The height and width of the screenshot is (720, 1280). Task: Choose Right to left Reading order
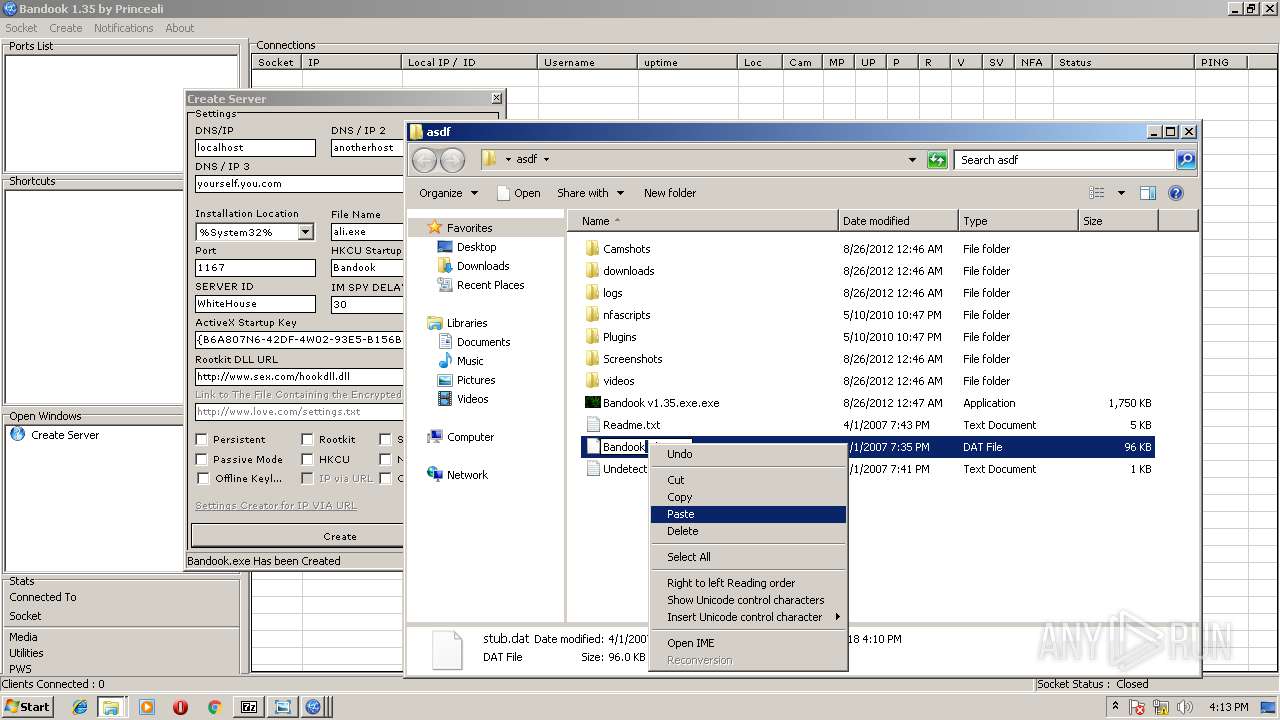click(748, 583)
